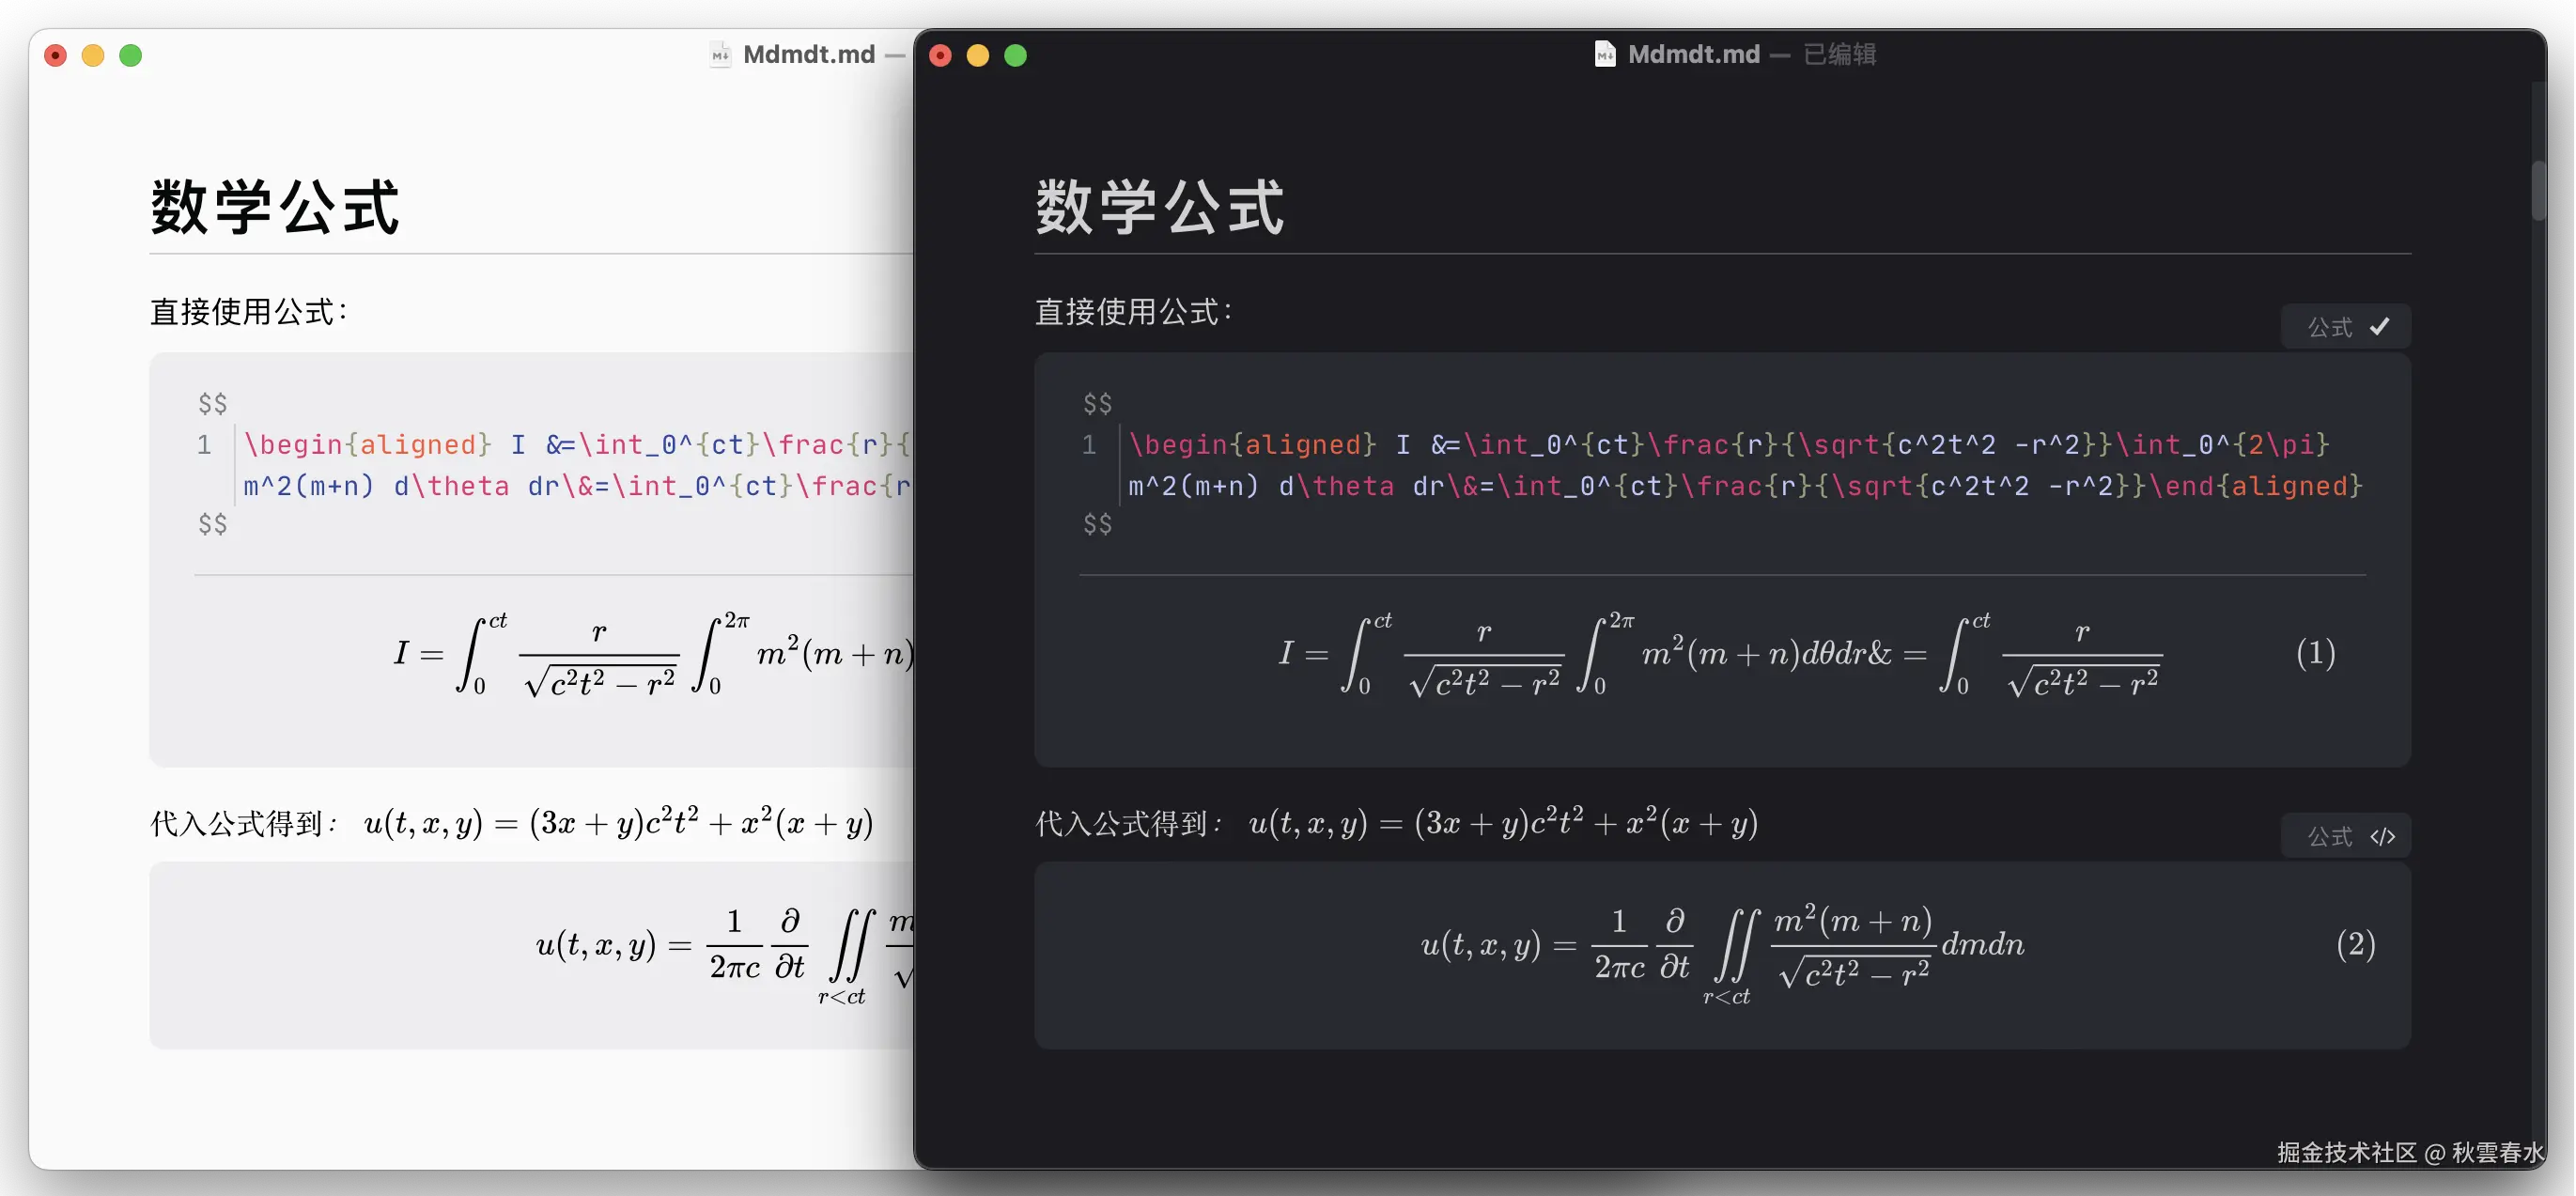Viewport: 2576px width, 1196px height.
Task: Select the line number 1 in the light code block
Action: [205, 445]
